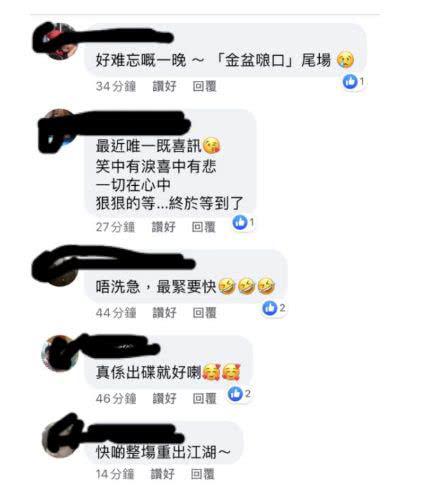This screenshot has width=444, height=493.
Task: Click 回覆 under the 46分鐘 comment
Action: pyautogui.click(x=205, y=398)
